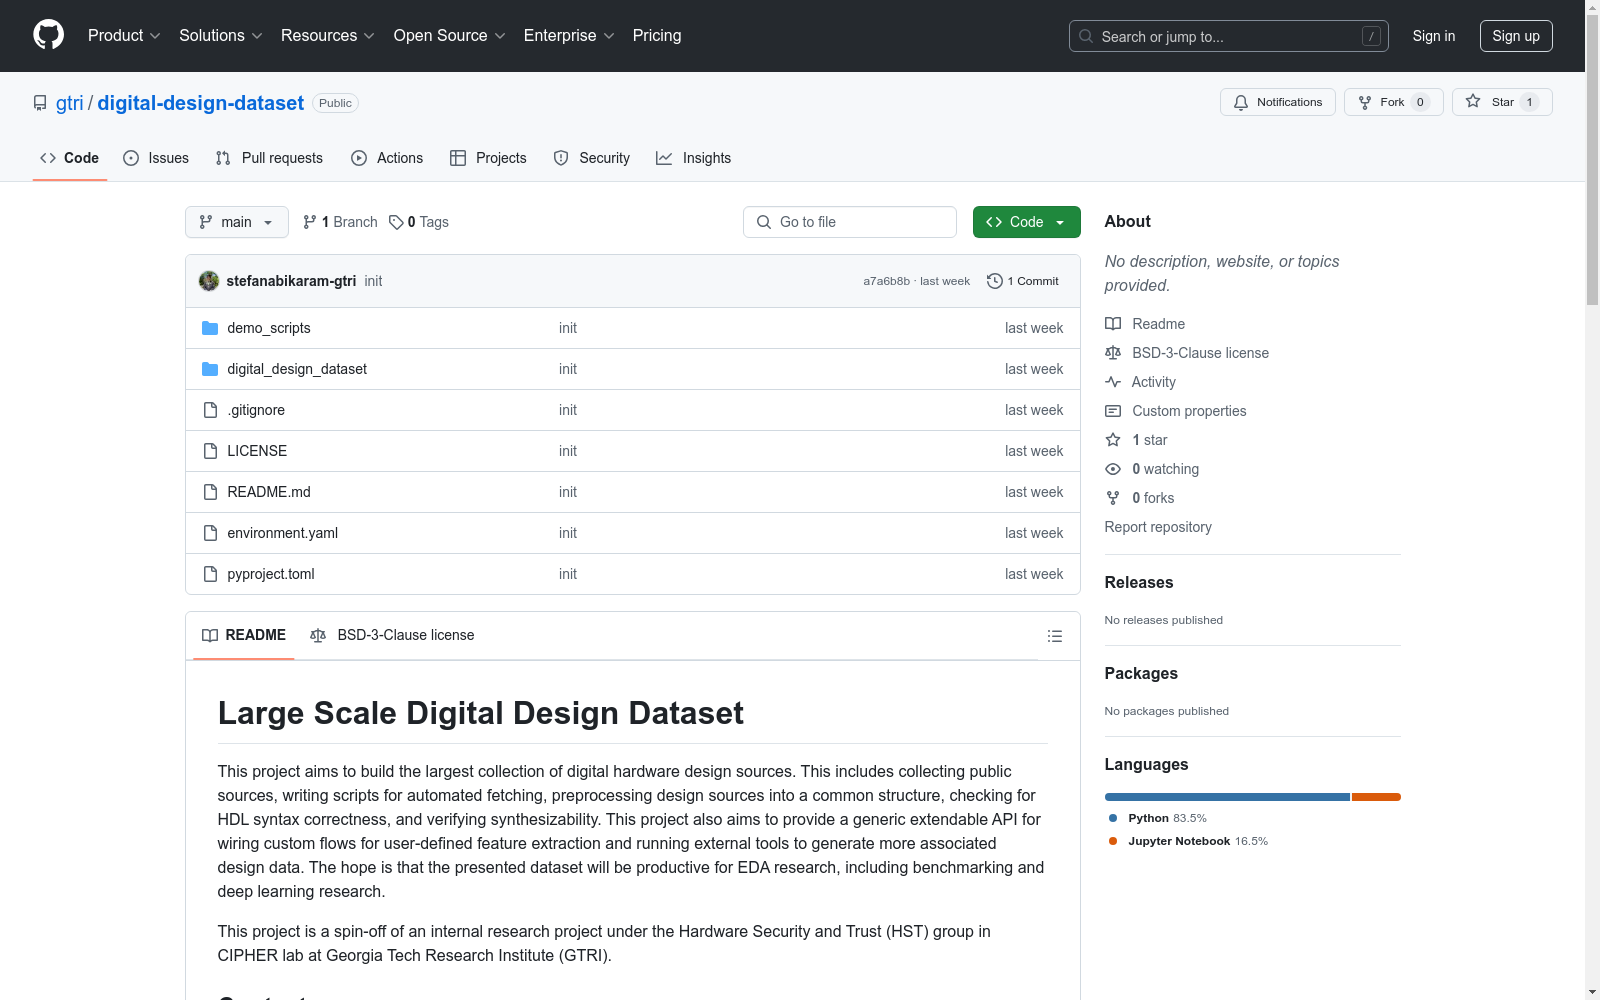Viewport: 1600px width, 1000px height.
Task: Click the LICENSE file icon
Action: coord(210,451)
